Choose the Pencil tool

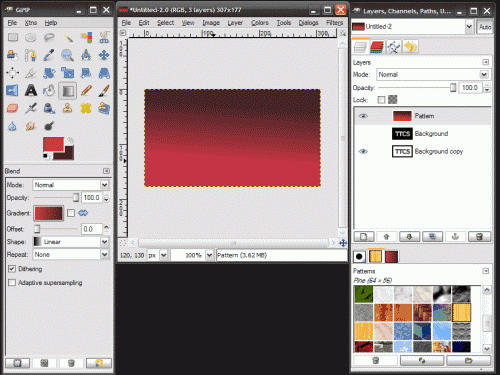(86, 90)
